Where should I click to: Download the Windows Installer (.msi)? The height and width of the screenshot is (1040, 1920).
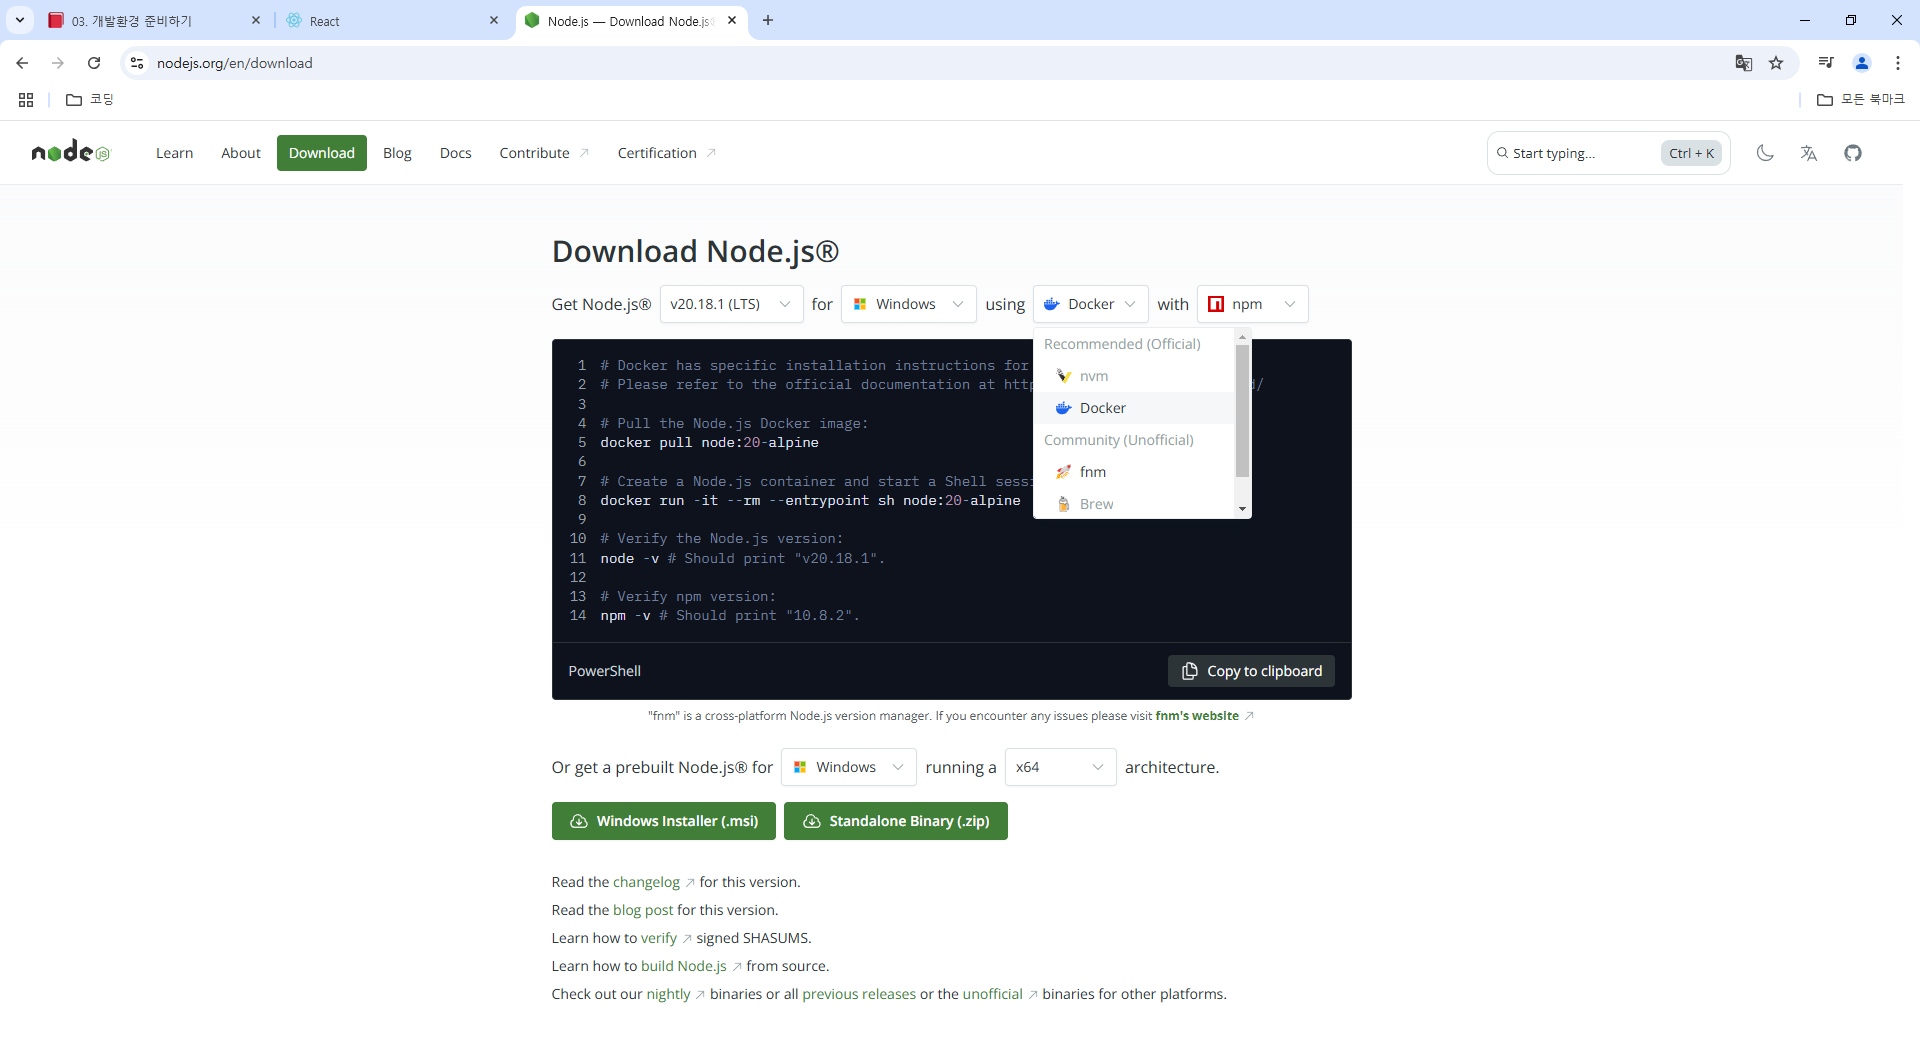pyautogui.click(x=664, y=821)
